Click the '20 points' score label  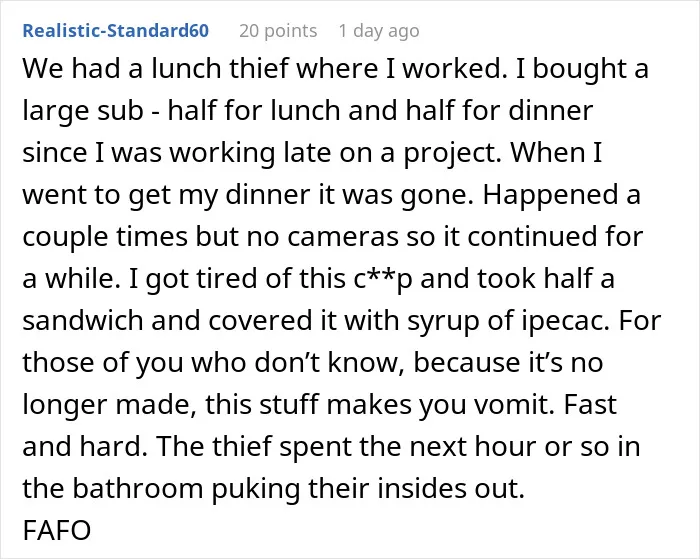[278, 31]
